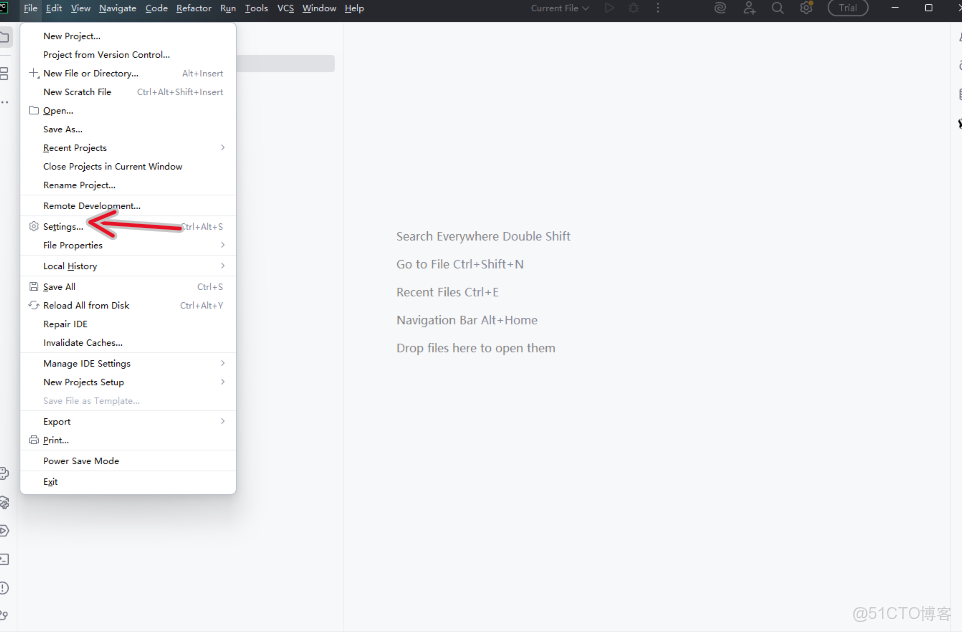Open the Edit menu
Viewport: 962px width, 632px height.
point(54,8)
